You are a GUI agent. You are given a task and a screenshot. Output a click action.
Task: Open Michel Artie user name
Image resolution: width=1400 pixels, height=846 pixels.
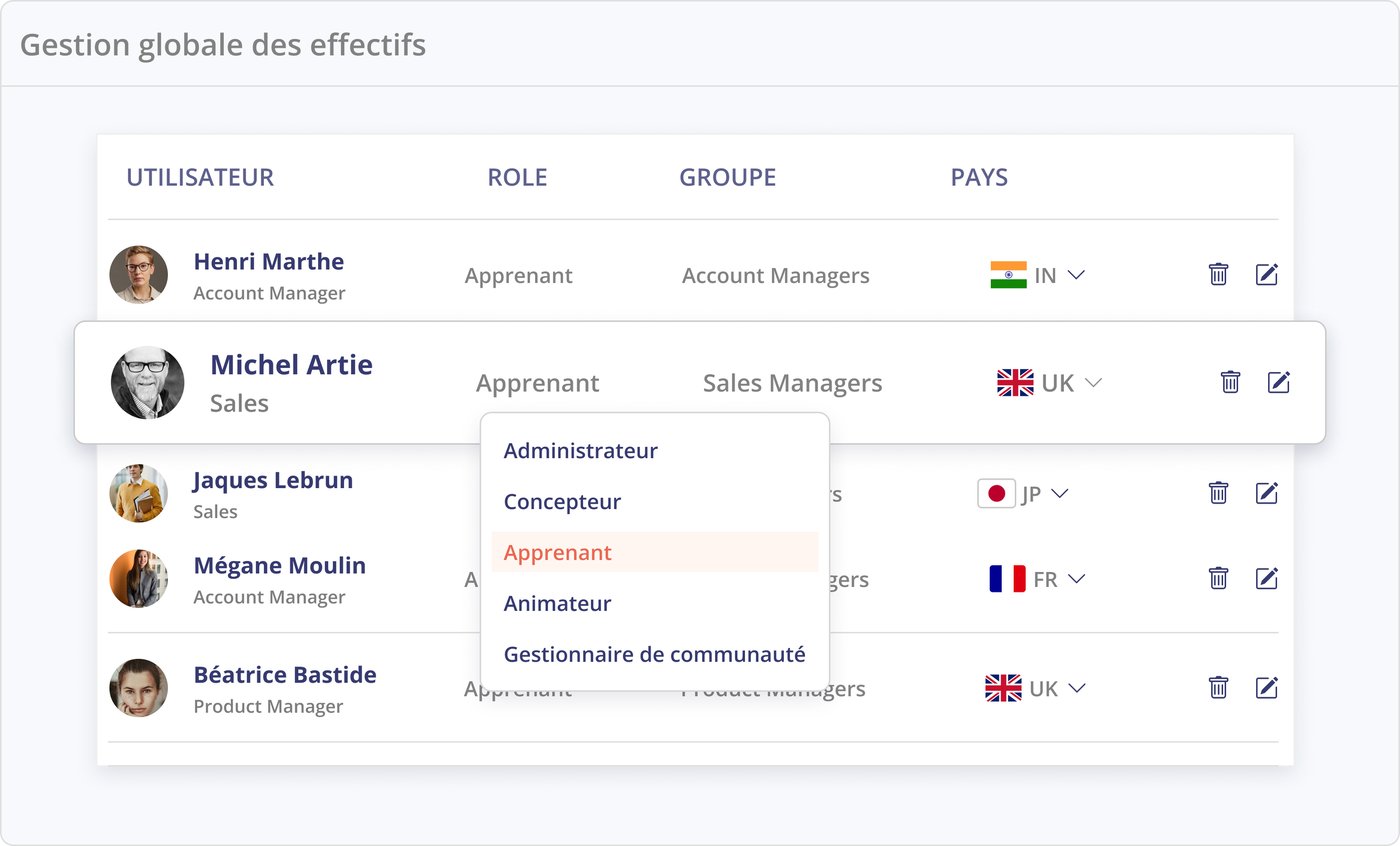291,364
